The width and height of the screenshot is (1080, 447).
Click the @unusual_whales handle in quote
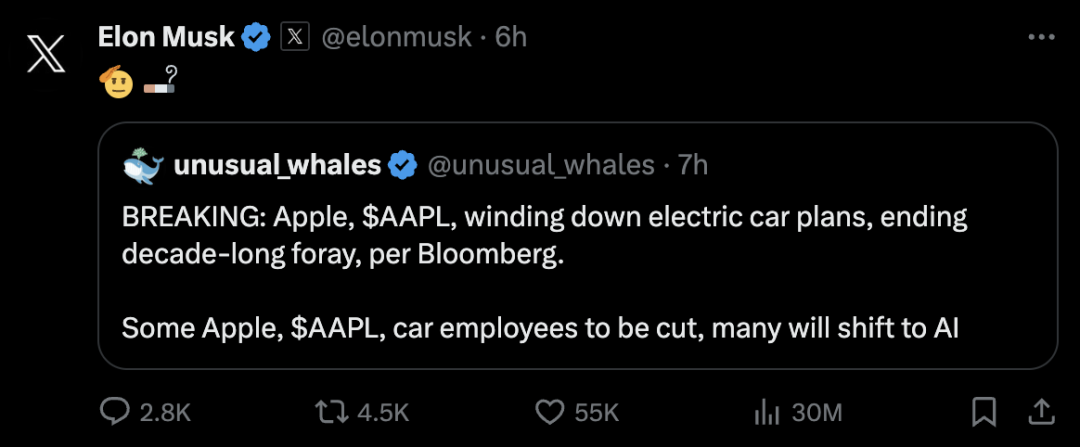541,165
